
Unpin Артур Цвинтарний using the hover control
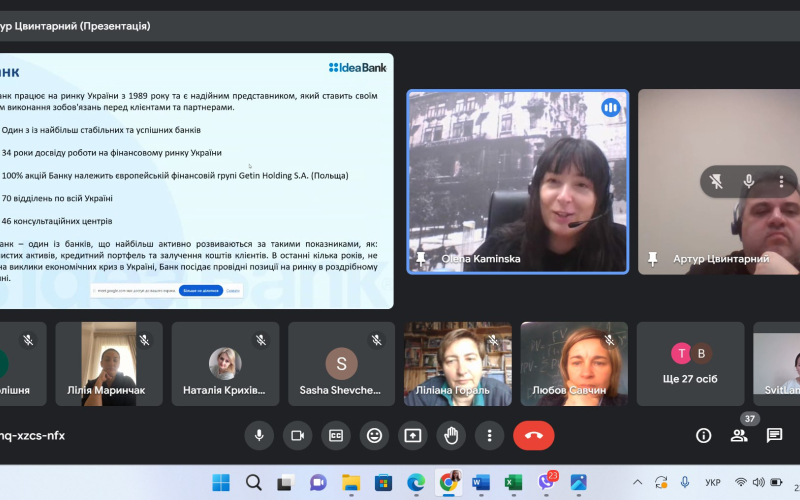tap(716, 182)
